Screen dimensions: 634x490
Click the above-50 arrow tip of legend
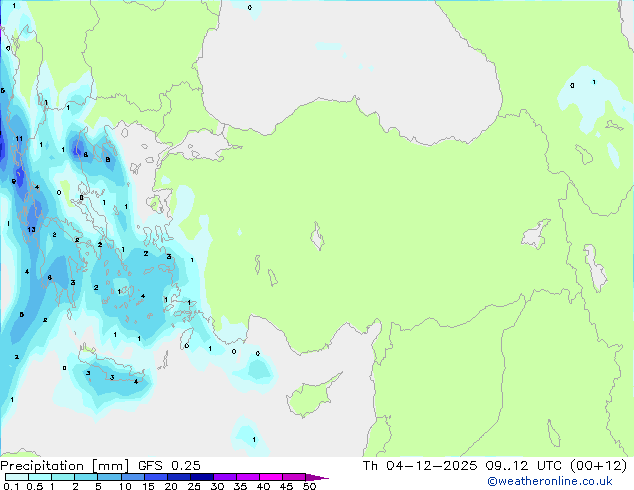click(317, 477)
